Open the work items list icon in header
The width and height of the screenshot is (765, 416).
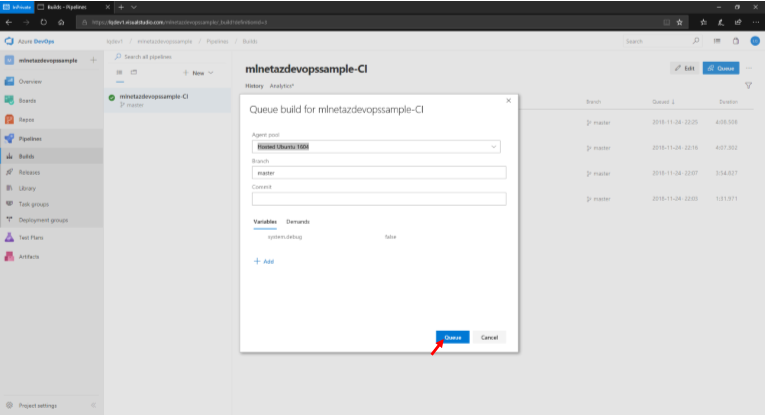click(717, 41)
